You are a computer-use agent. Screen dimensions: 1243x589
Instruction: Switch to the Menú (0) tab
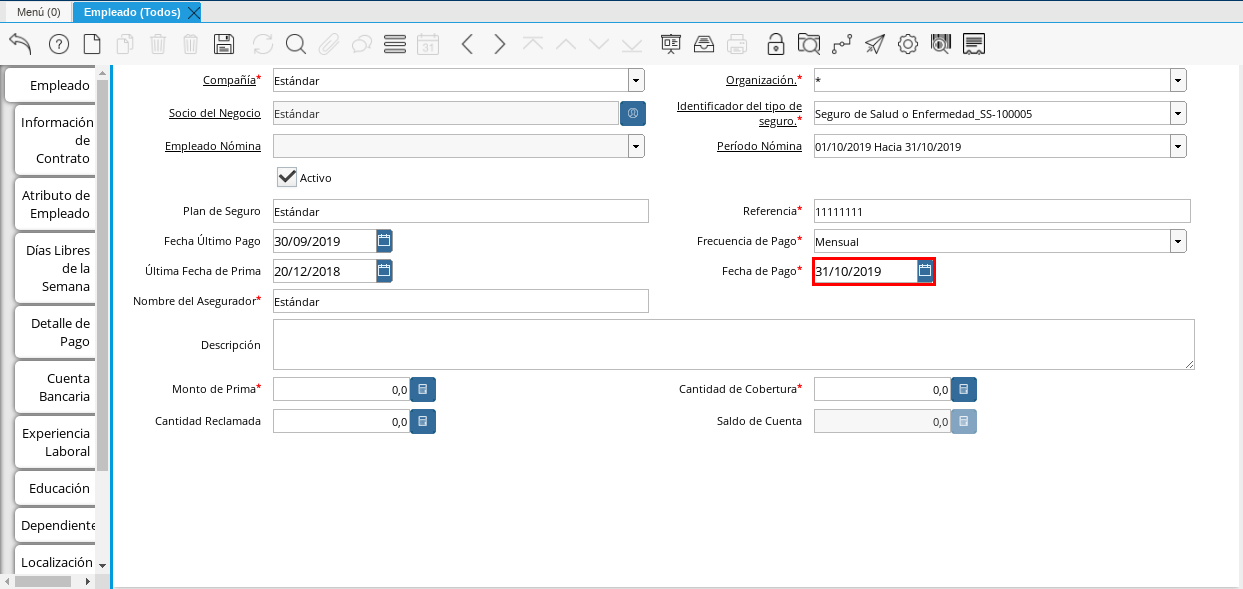pos(39,12)
